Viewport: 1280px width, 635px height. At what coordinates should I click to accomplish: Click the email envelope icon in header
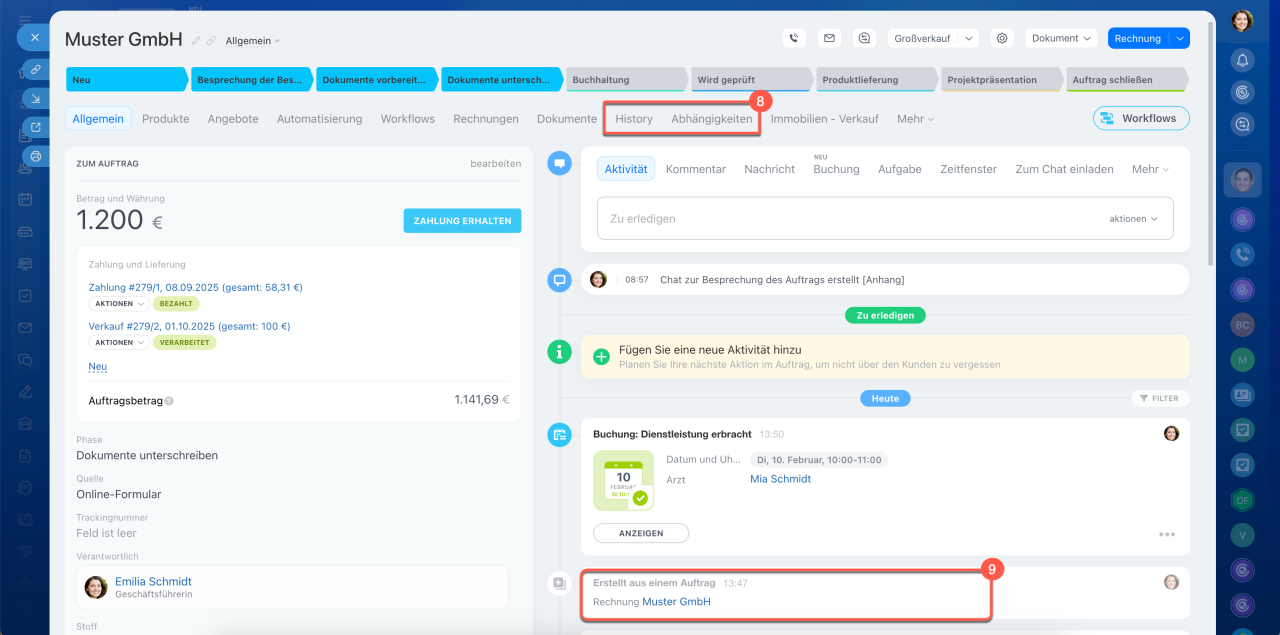(x=829, y=38)
